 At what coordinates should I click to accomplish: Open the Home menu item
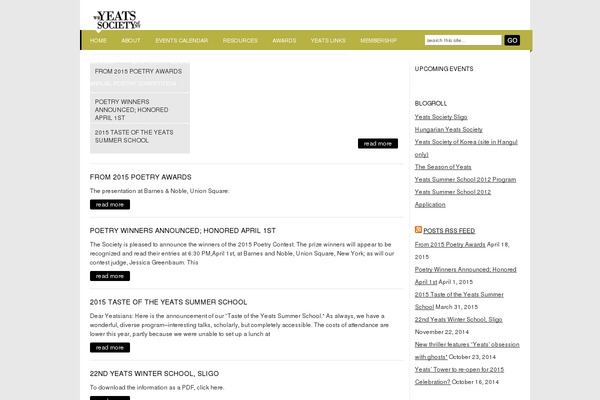click(x=98, y=41)
